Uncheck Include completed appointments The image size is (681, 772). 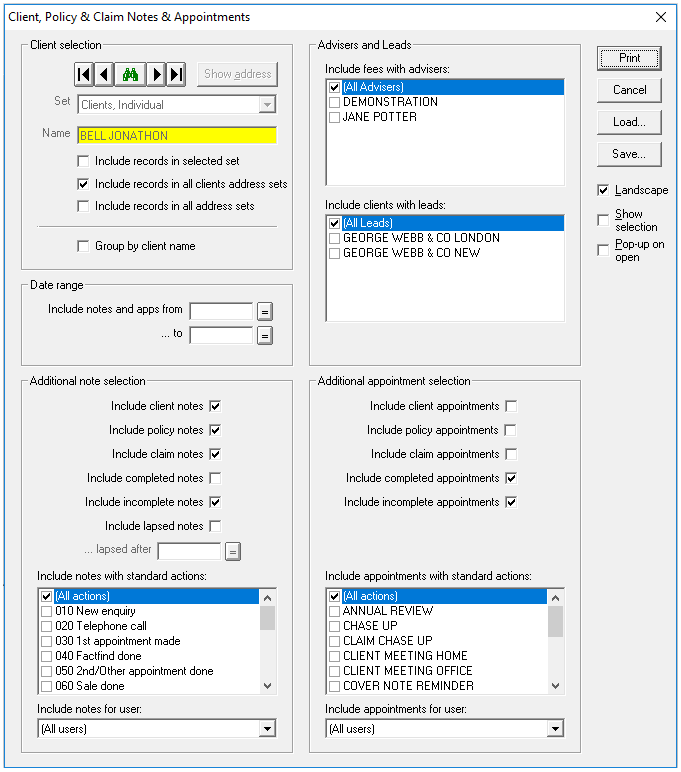(511, 478)
